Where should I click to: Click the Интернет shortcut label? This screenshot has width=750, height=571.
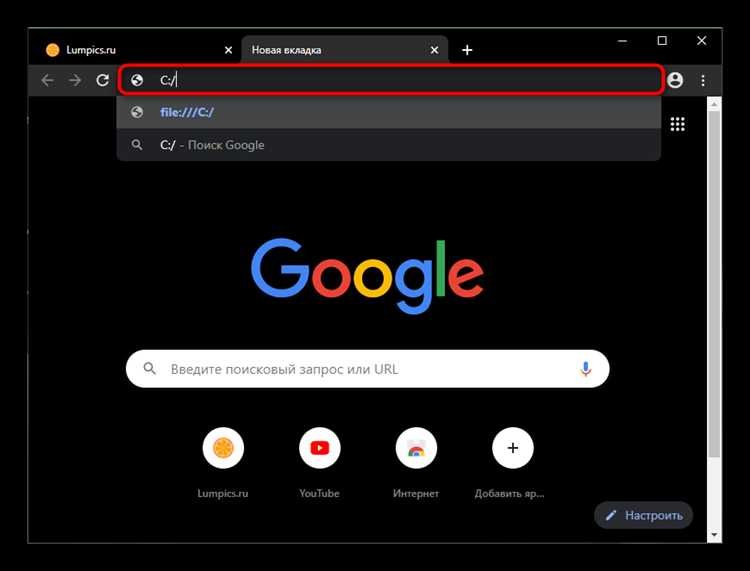(416, 493)
